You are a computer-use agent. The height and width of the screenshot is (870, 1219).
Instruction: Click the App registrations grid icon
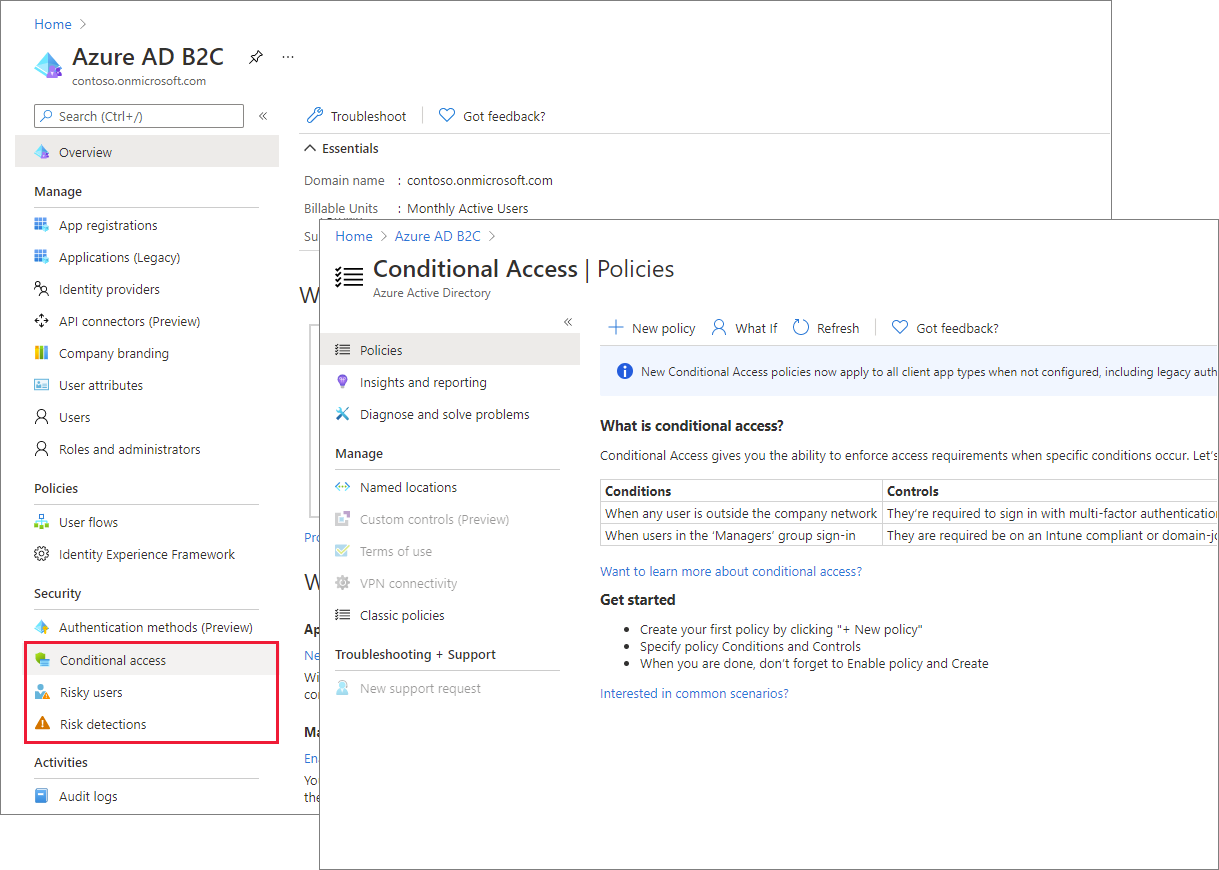(x=41, y=225)
